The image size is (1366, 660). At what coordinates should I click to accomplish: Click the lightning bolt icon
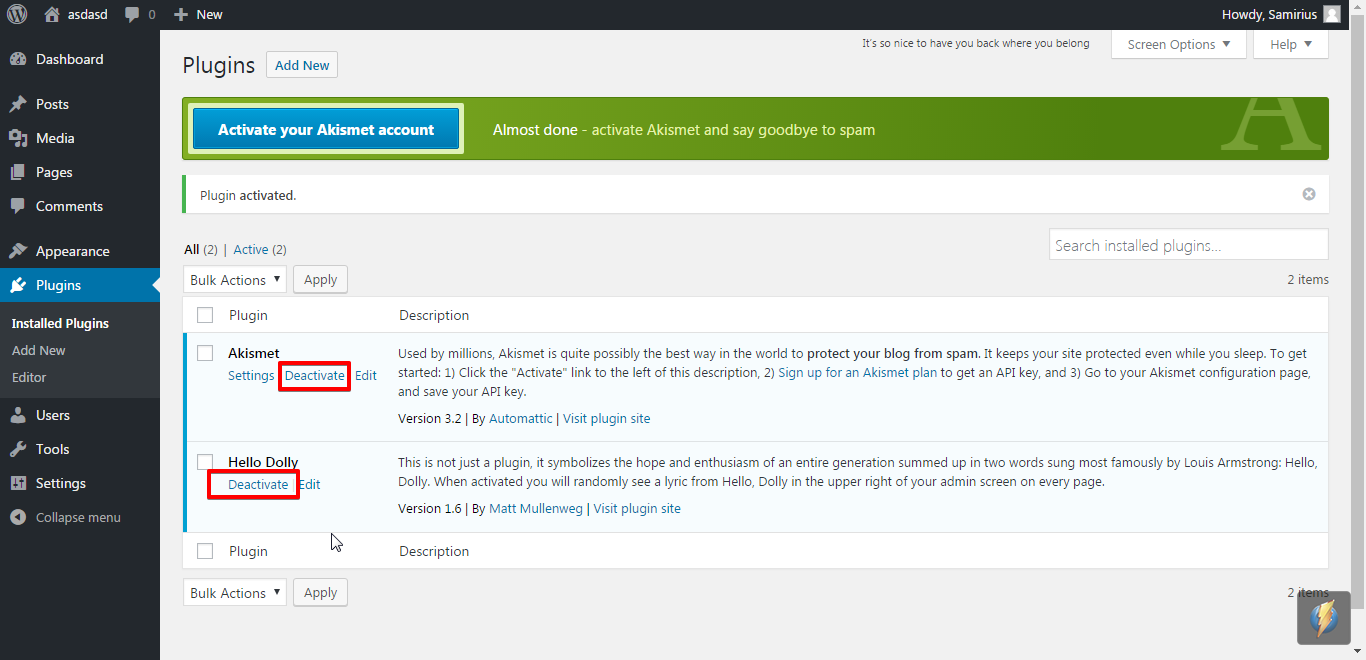(x=1324, y=618)
